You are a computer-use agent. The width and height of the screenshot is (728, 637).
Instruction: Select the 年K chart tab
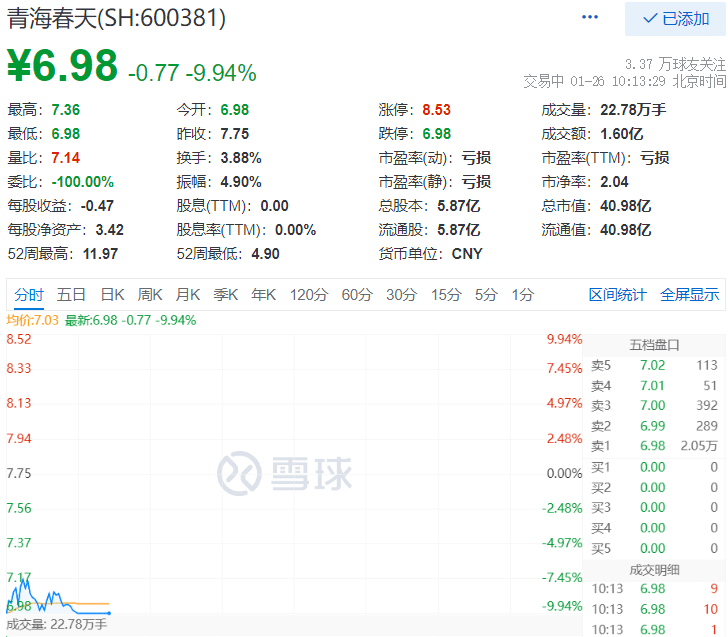pyautogui.click(x=263, y=295)
